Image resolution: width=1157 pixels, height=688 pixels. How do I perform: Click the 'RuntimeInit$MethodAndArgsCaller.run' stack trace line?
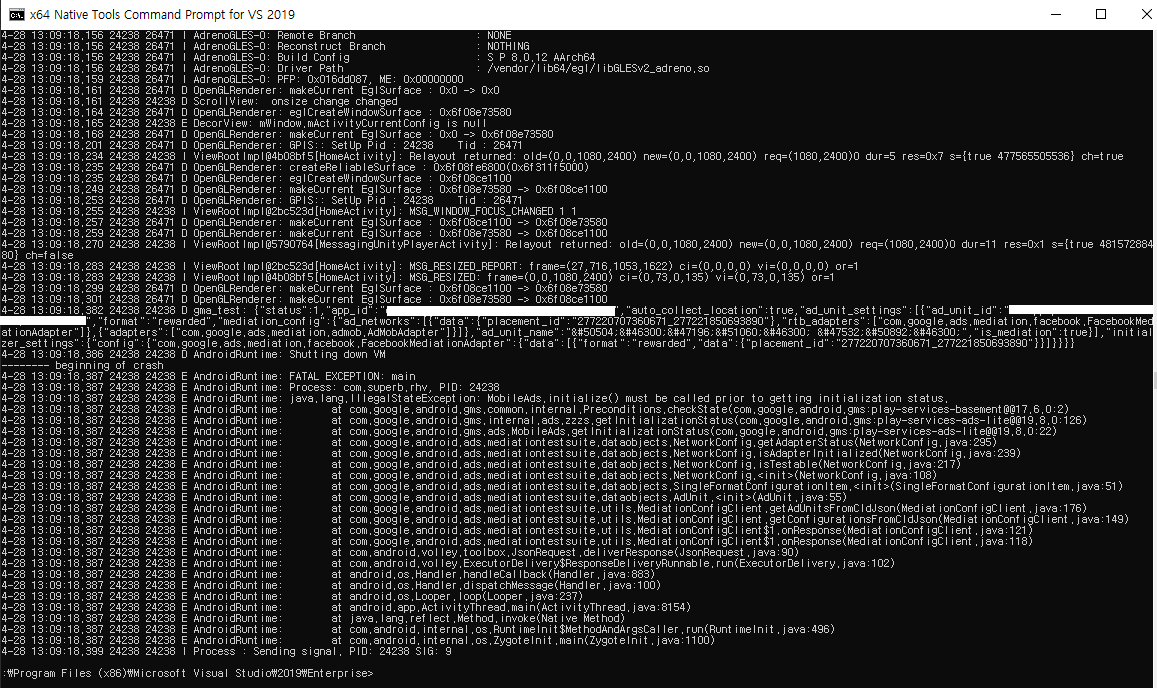point(418,630)
